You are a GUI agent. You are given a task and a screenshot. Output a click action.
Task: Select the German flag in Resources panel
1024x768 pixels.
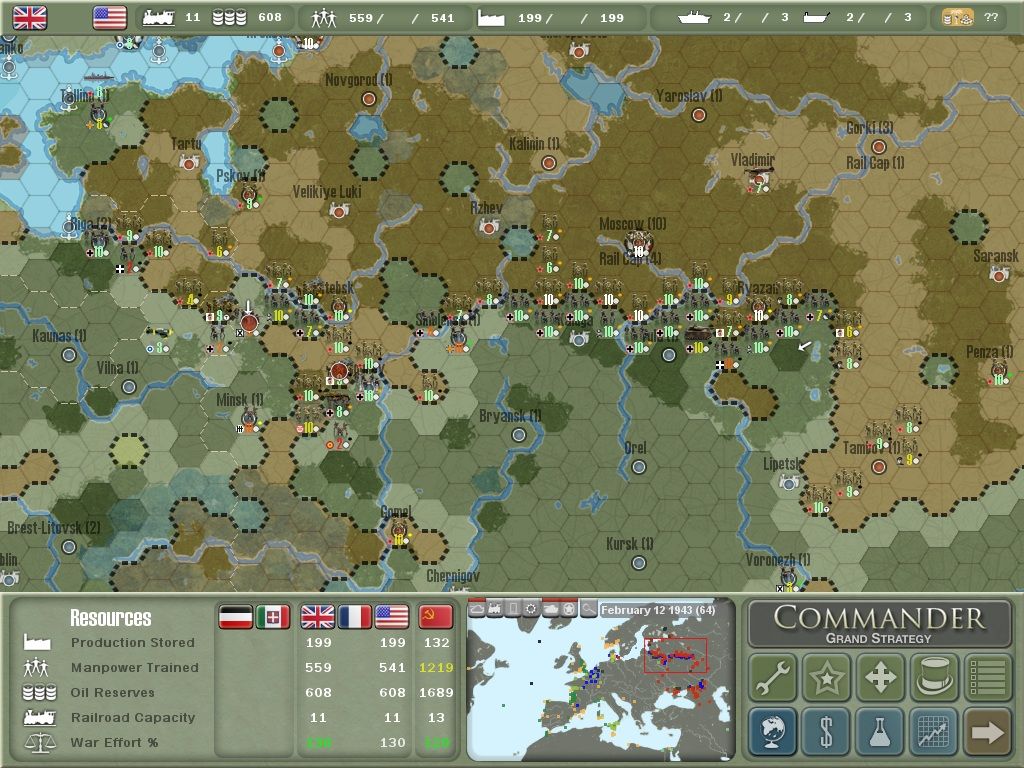coord(236,616)
